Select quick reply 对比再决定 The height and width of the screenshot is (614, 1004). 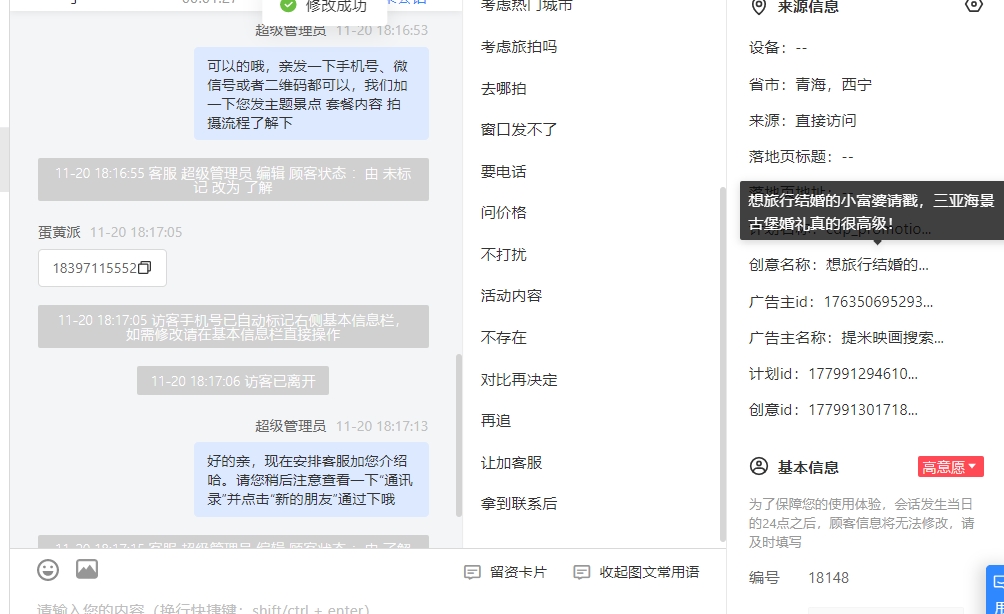pos(519,380)
